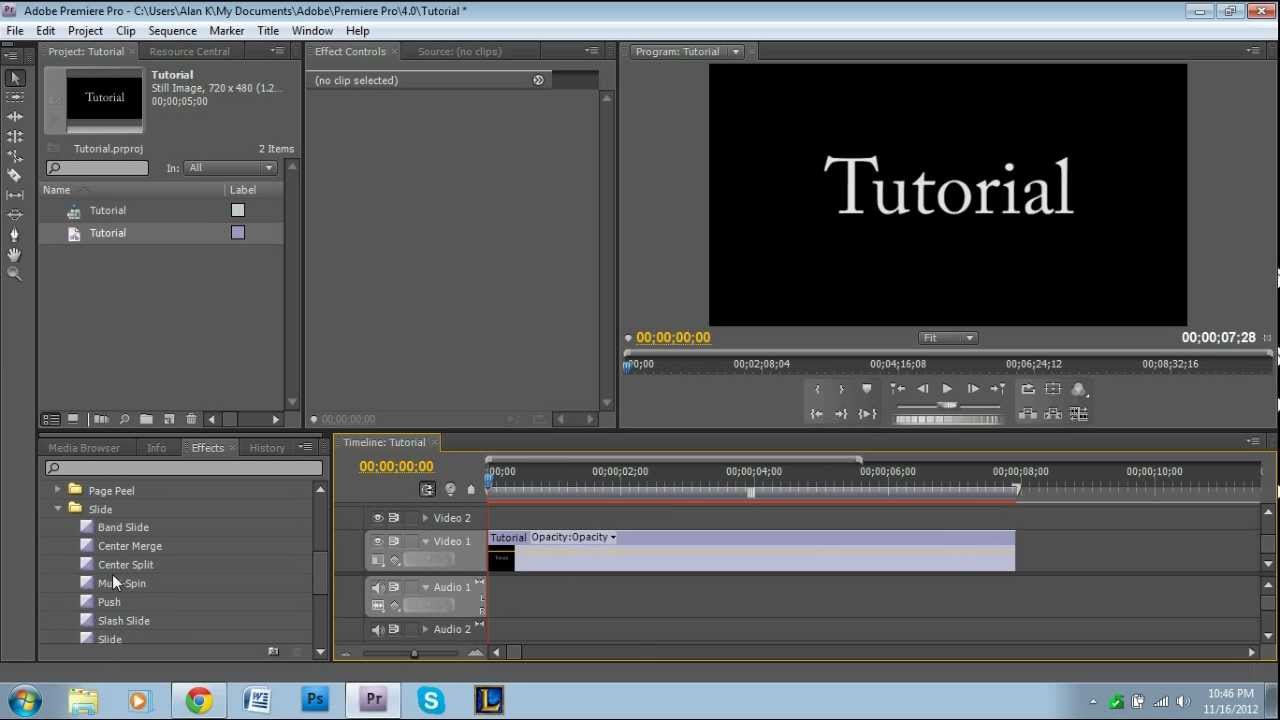Select the Push transition
This screenshot has width=1280, height=720.
(x=109, y=602)
